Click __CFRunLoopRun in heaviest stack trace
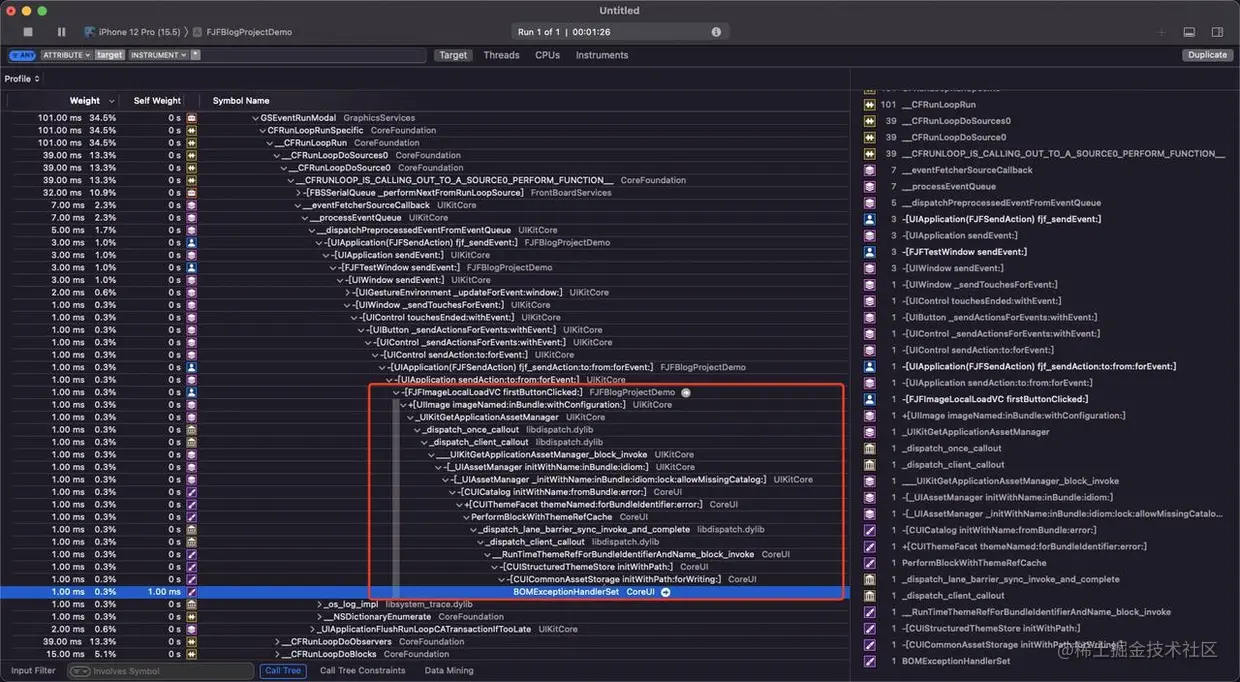Image resolution: width=1240 pixels, height=682 pixels. click(x=938, y=104)
